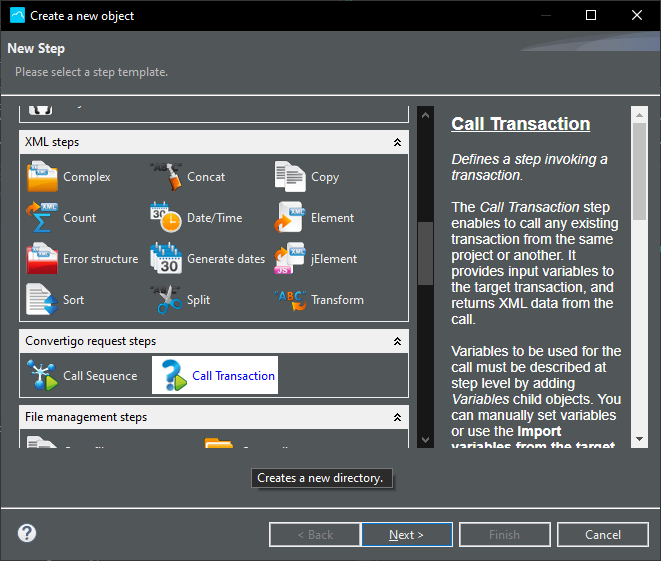Open the help question mark icon

[27, 533]
